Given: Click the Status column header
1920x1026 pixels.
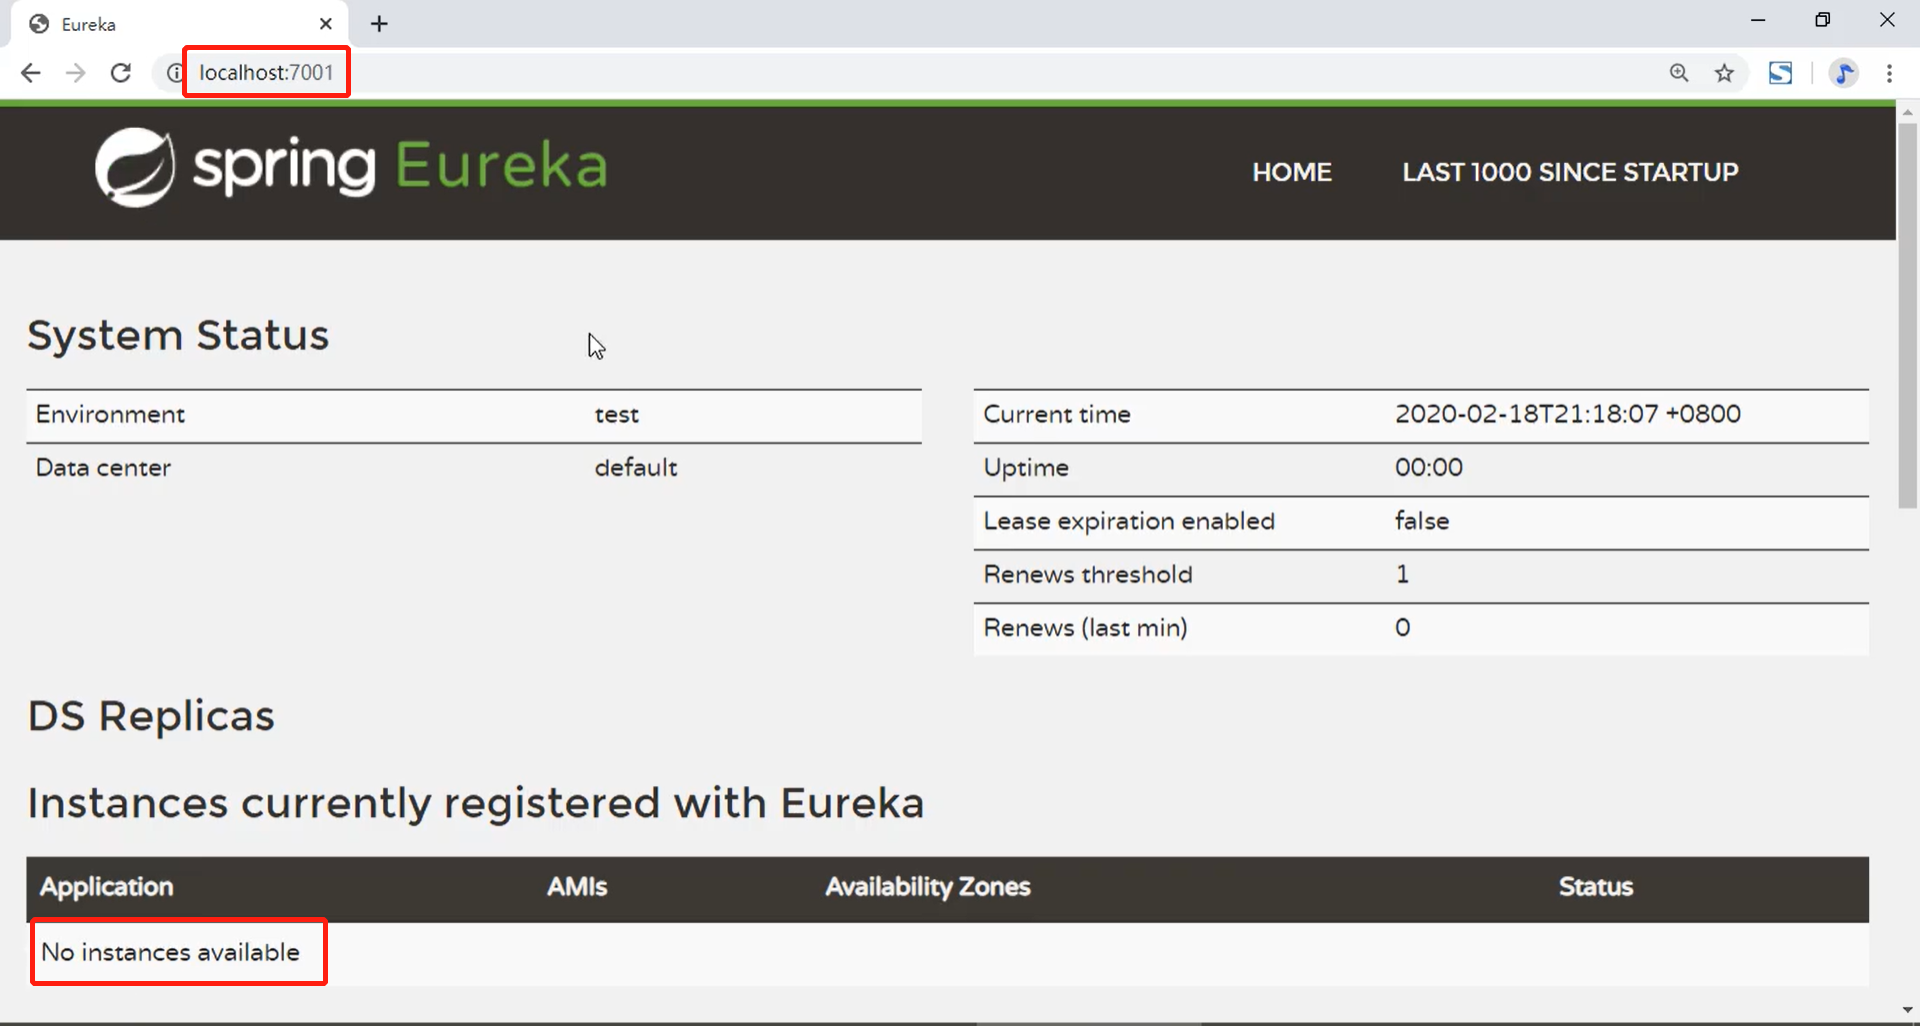Looking at the screenshot, I should 1596,887.
